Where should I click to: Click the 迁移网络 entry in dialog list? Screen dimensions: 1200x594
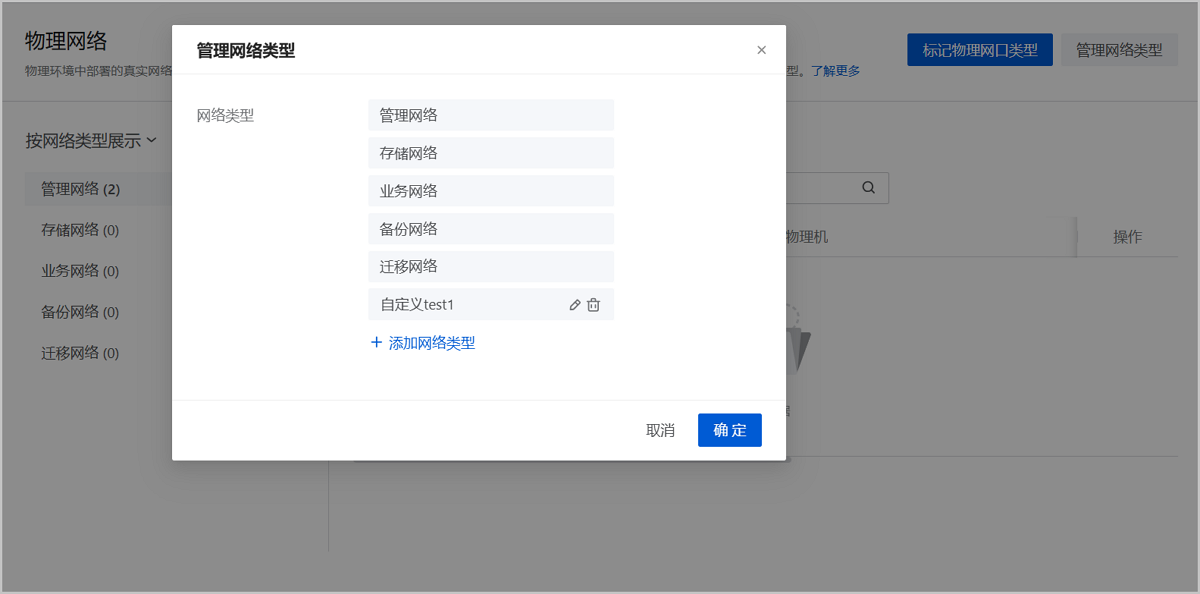click(x=490, y=267)
